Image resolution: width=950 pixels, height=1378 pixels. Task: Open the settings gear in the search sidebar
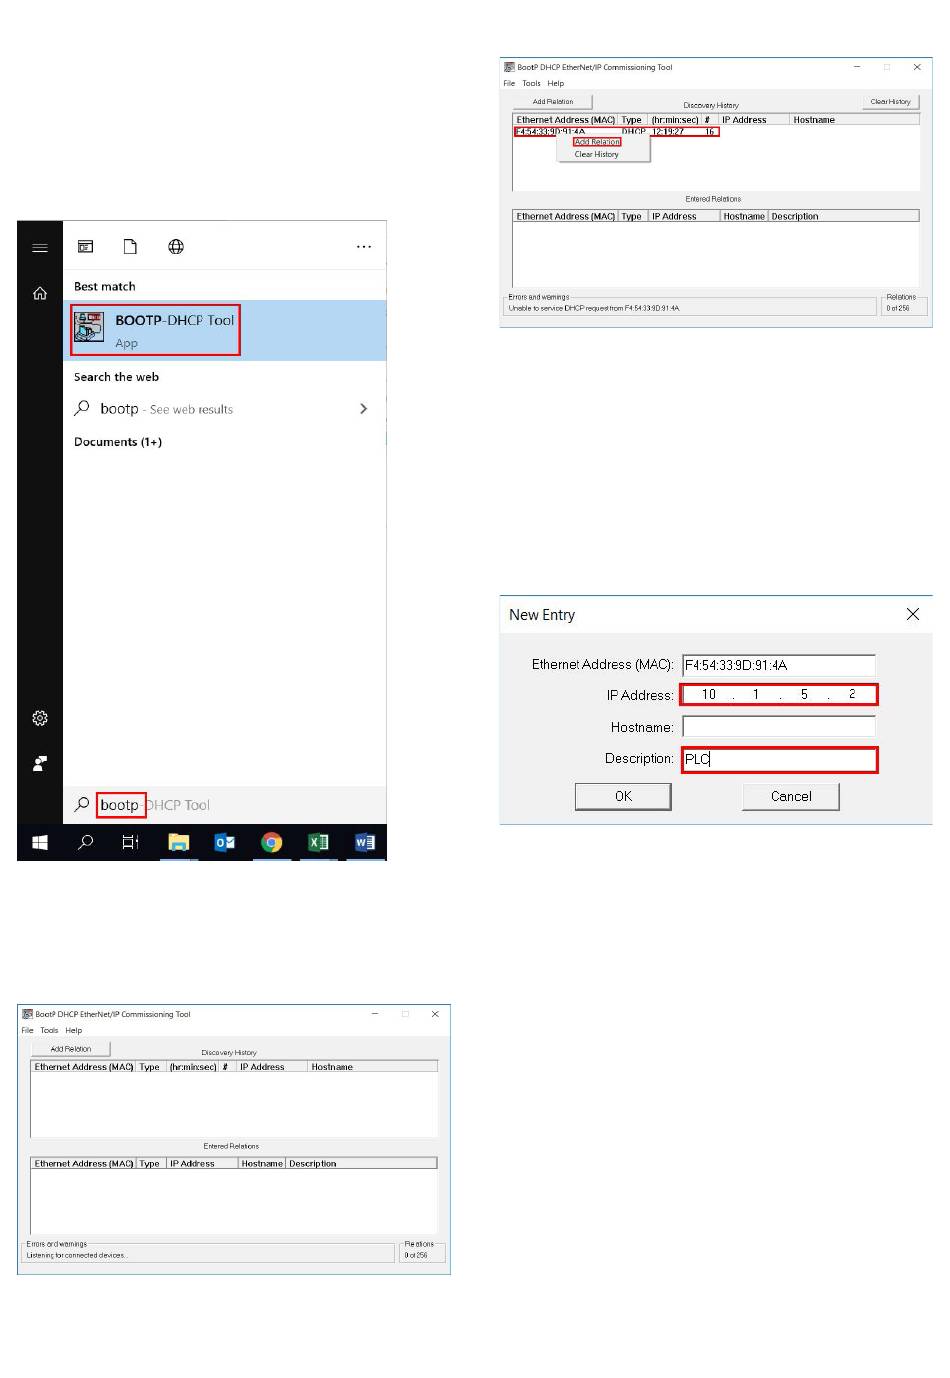[40, 718]
